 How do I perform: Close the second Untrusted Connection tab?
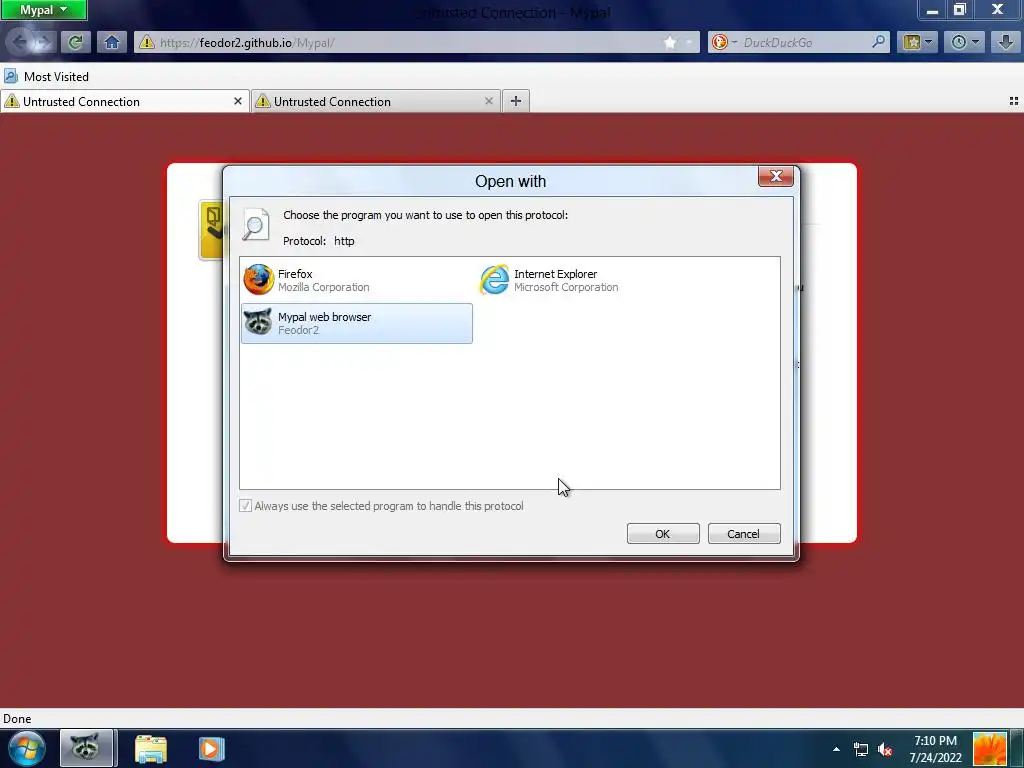(488, 101)
